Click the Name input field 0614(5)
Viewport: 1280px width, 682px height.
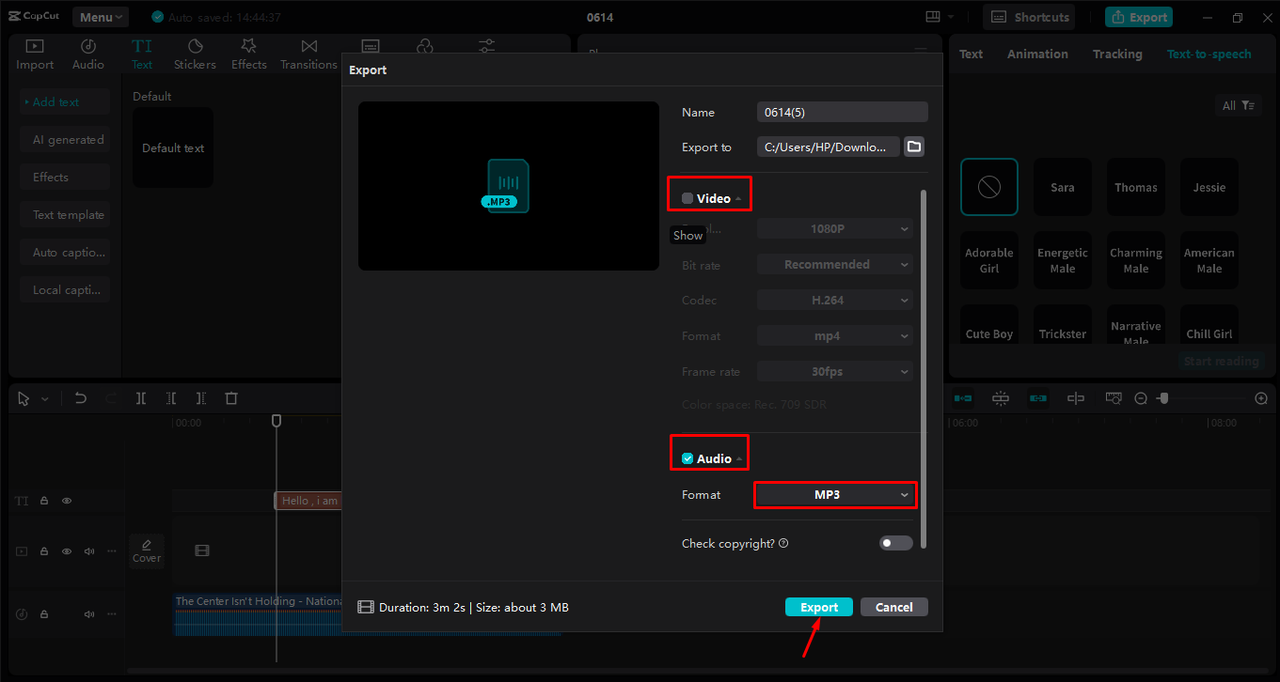[x=841, y=112]
